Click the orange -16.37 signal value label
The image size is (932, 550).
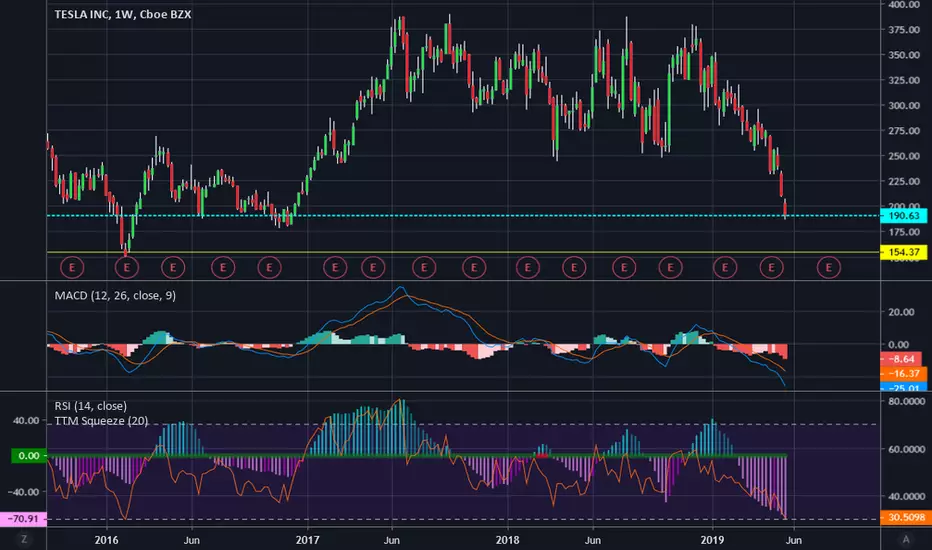pyautogui.click(x=903, y=373)
